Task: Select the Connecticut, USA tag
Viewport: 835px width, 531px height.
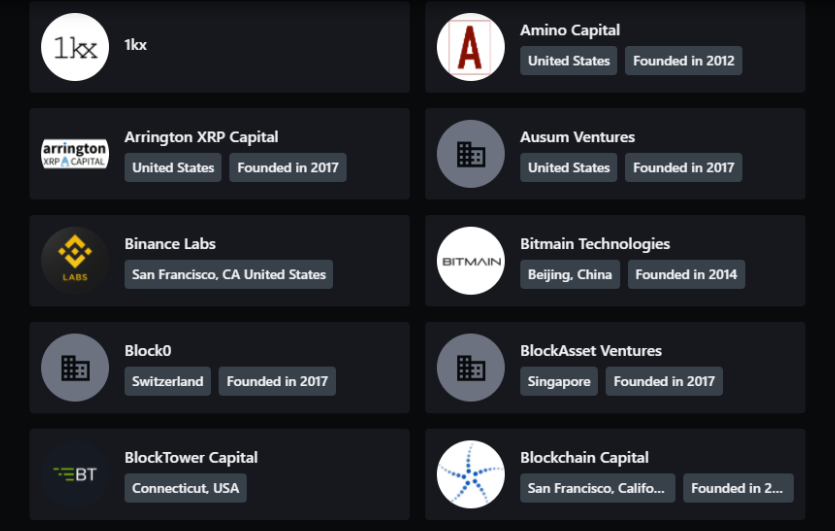Action: pyautogui.click(x=185, y=488)
